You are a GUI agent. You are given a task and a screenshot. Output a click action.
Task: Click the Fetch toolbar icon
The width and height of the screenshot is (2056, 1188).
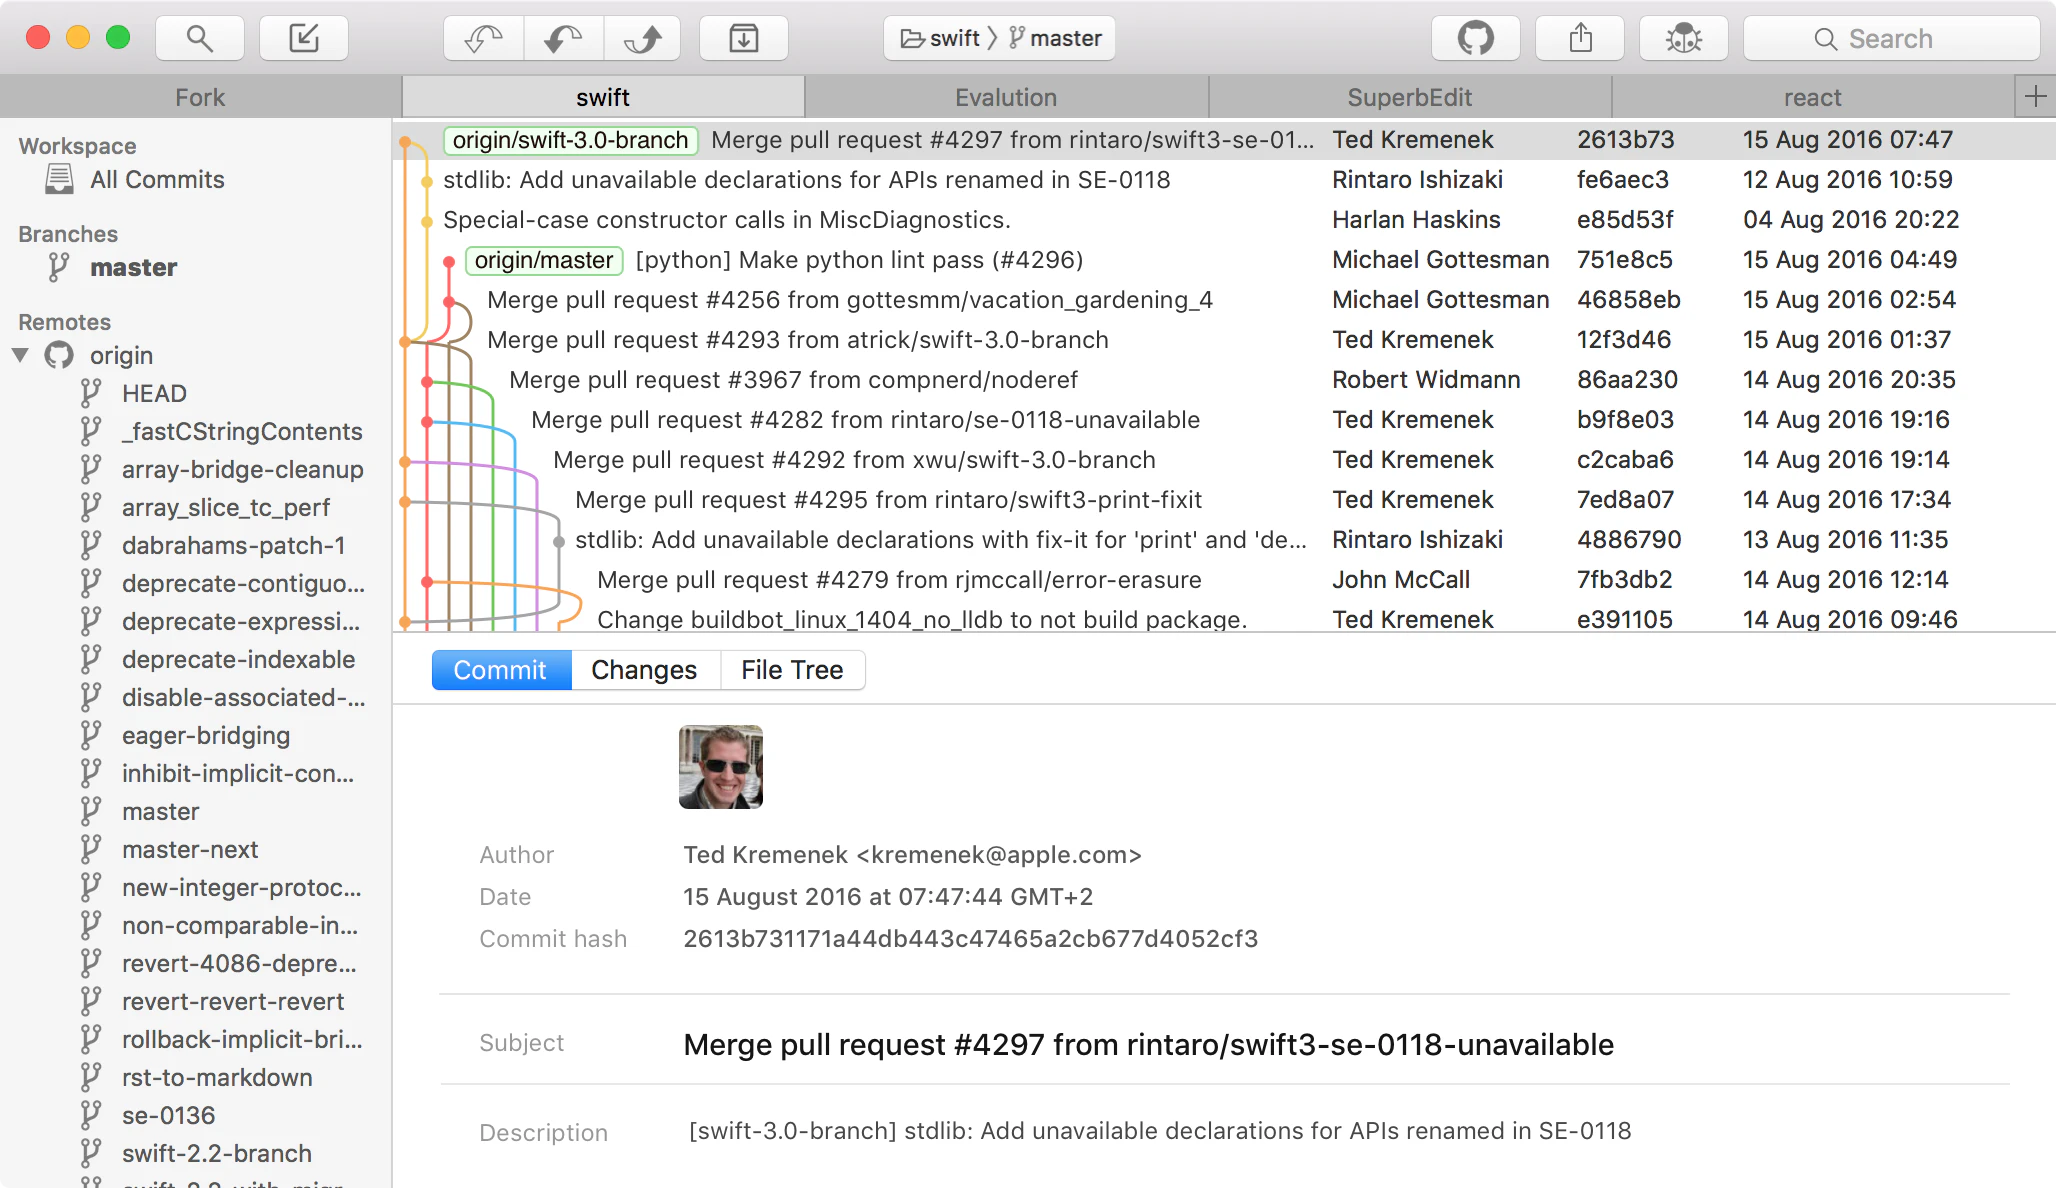pos(484,38)
